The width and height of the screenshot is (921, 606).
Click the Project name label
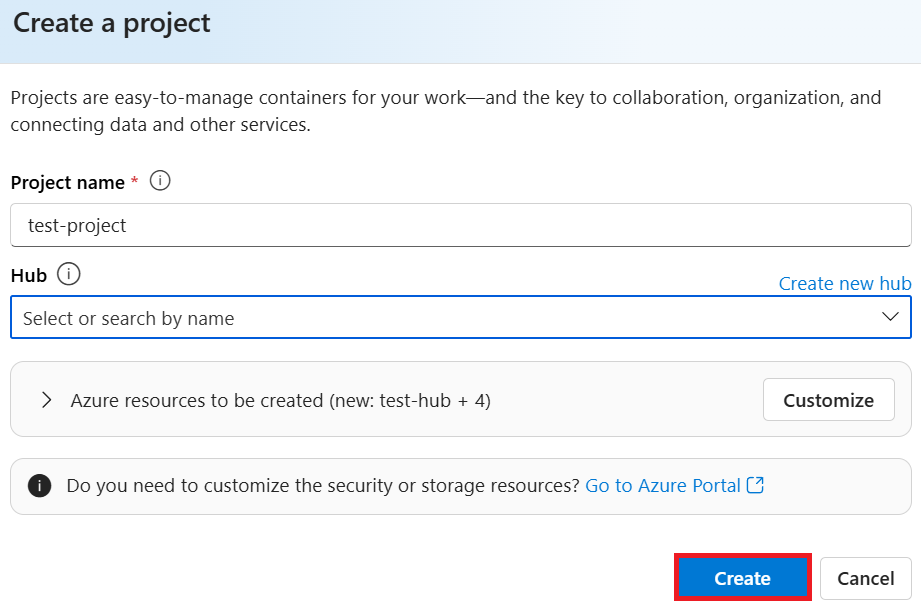point(67,182)
